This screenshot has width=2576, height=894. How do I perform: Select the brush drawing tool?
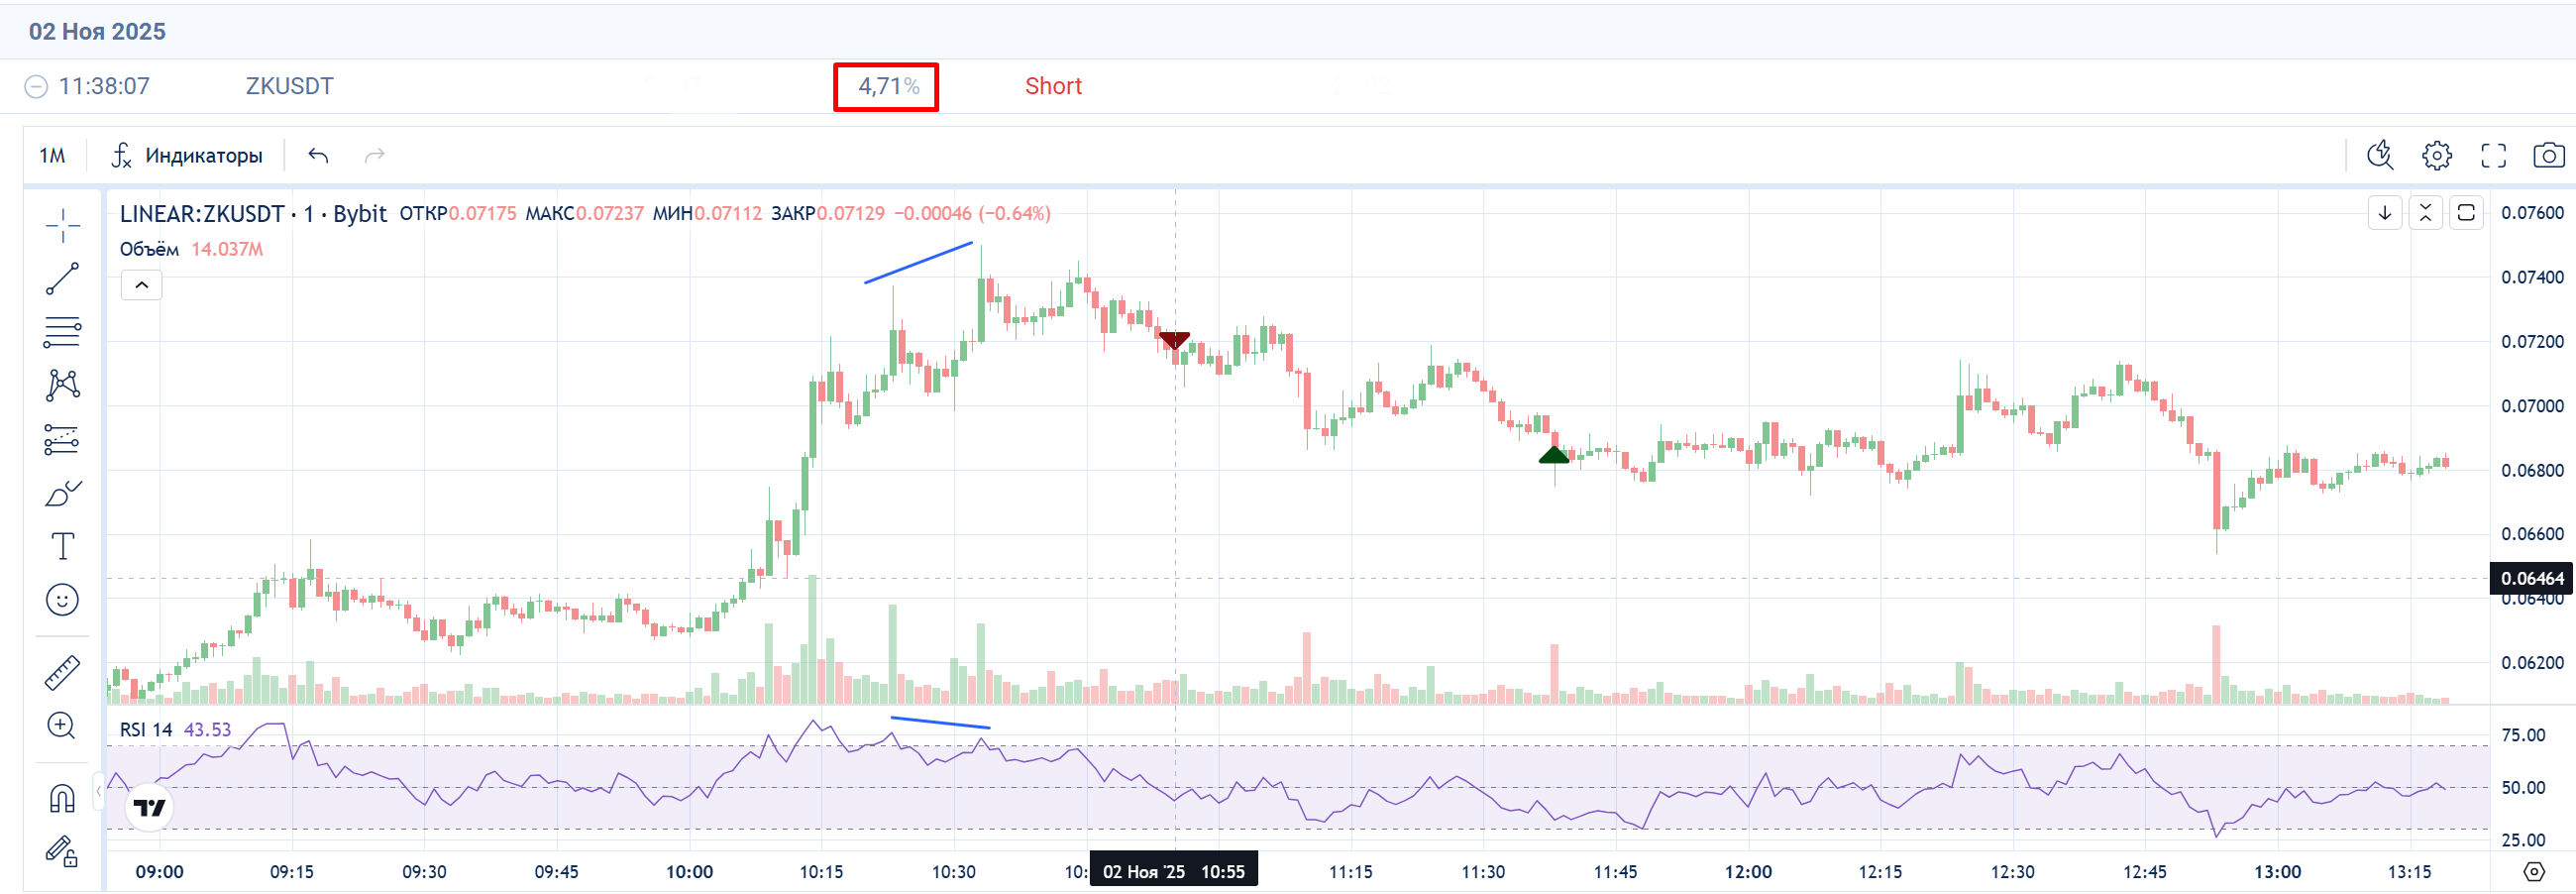(62, 494)
